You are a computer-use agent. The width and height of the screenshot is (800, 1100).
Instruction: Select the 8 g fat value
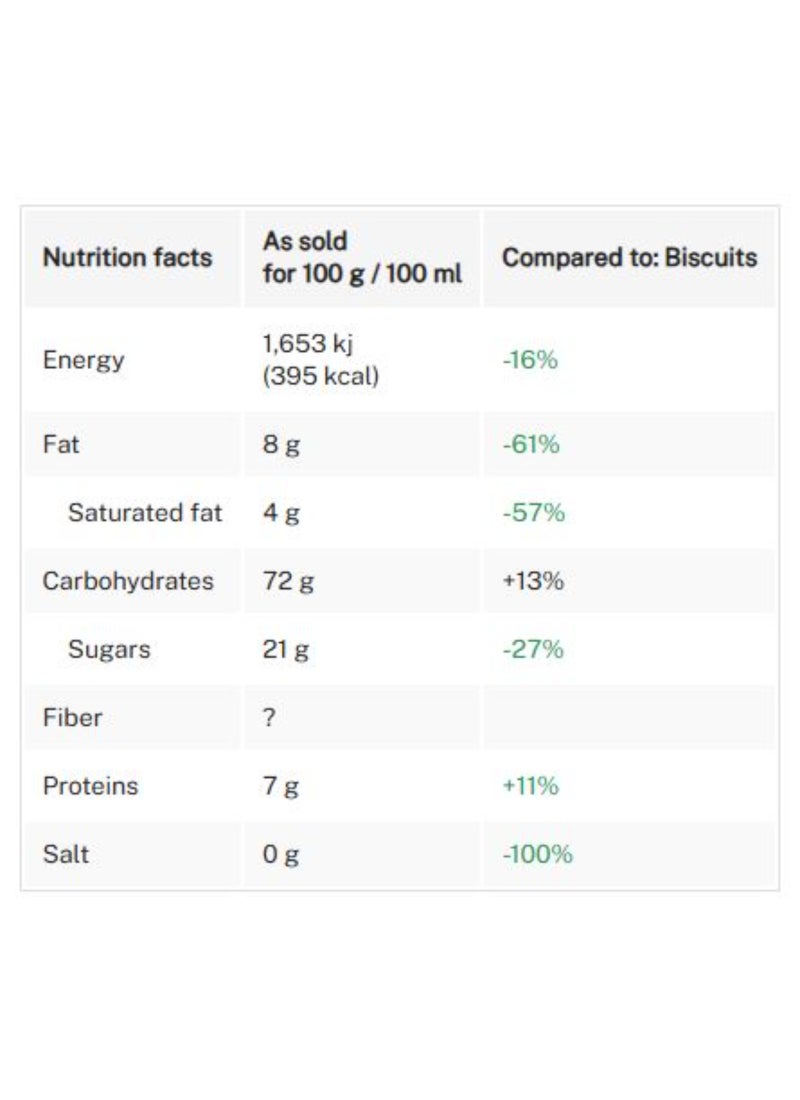pyautogui.click(x=281, y=444)
